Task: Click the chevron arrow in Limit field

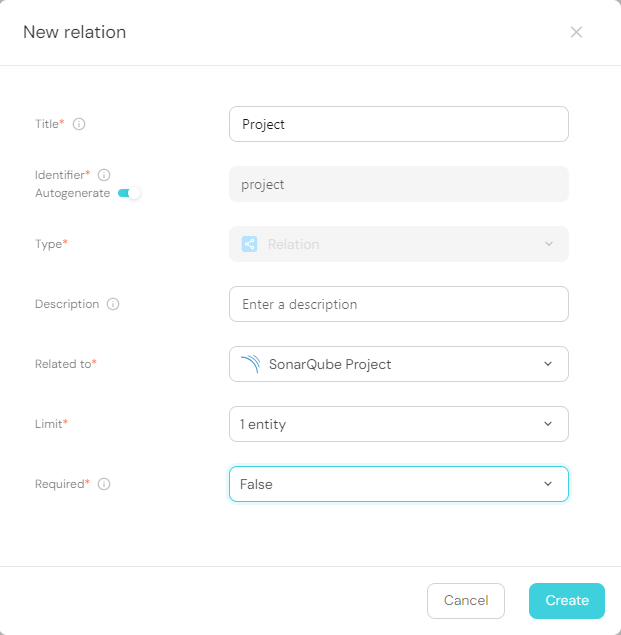Action: [548, 424]
